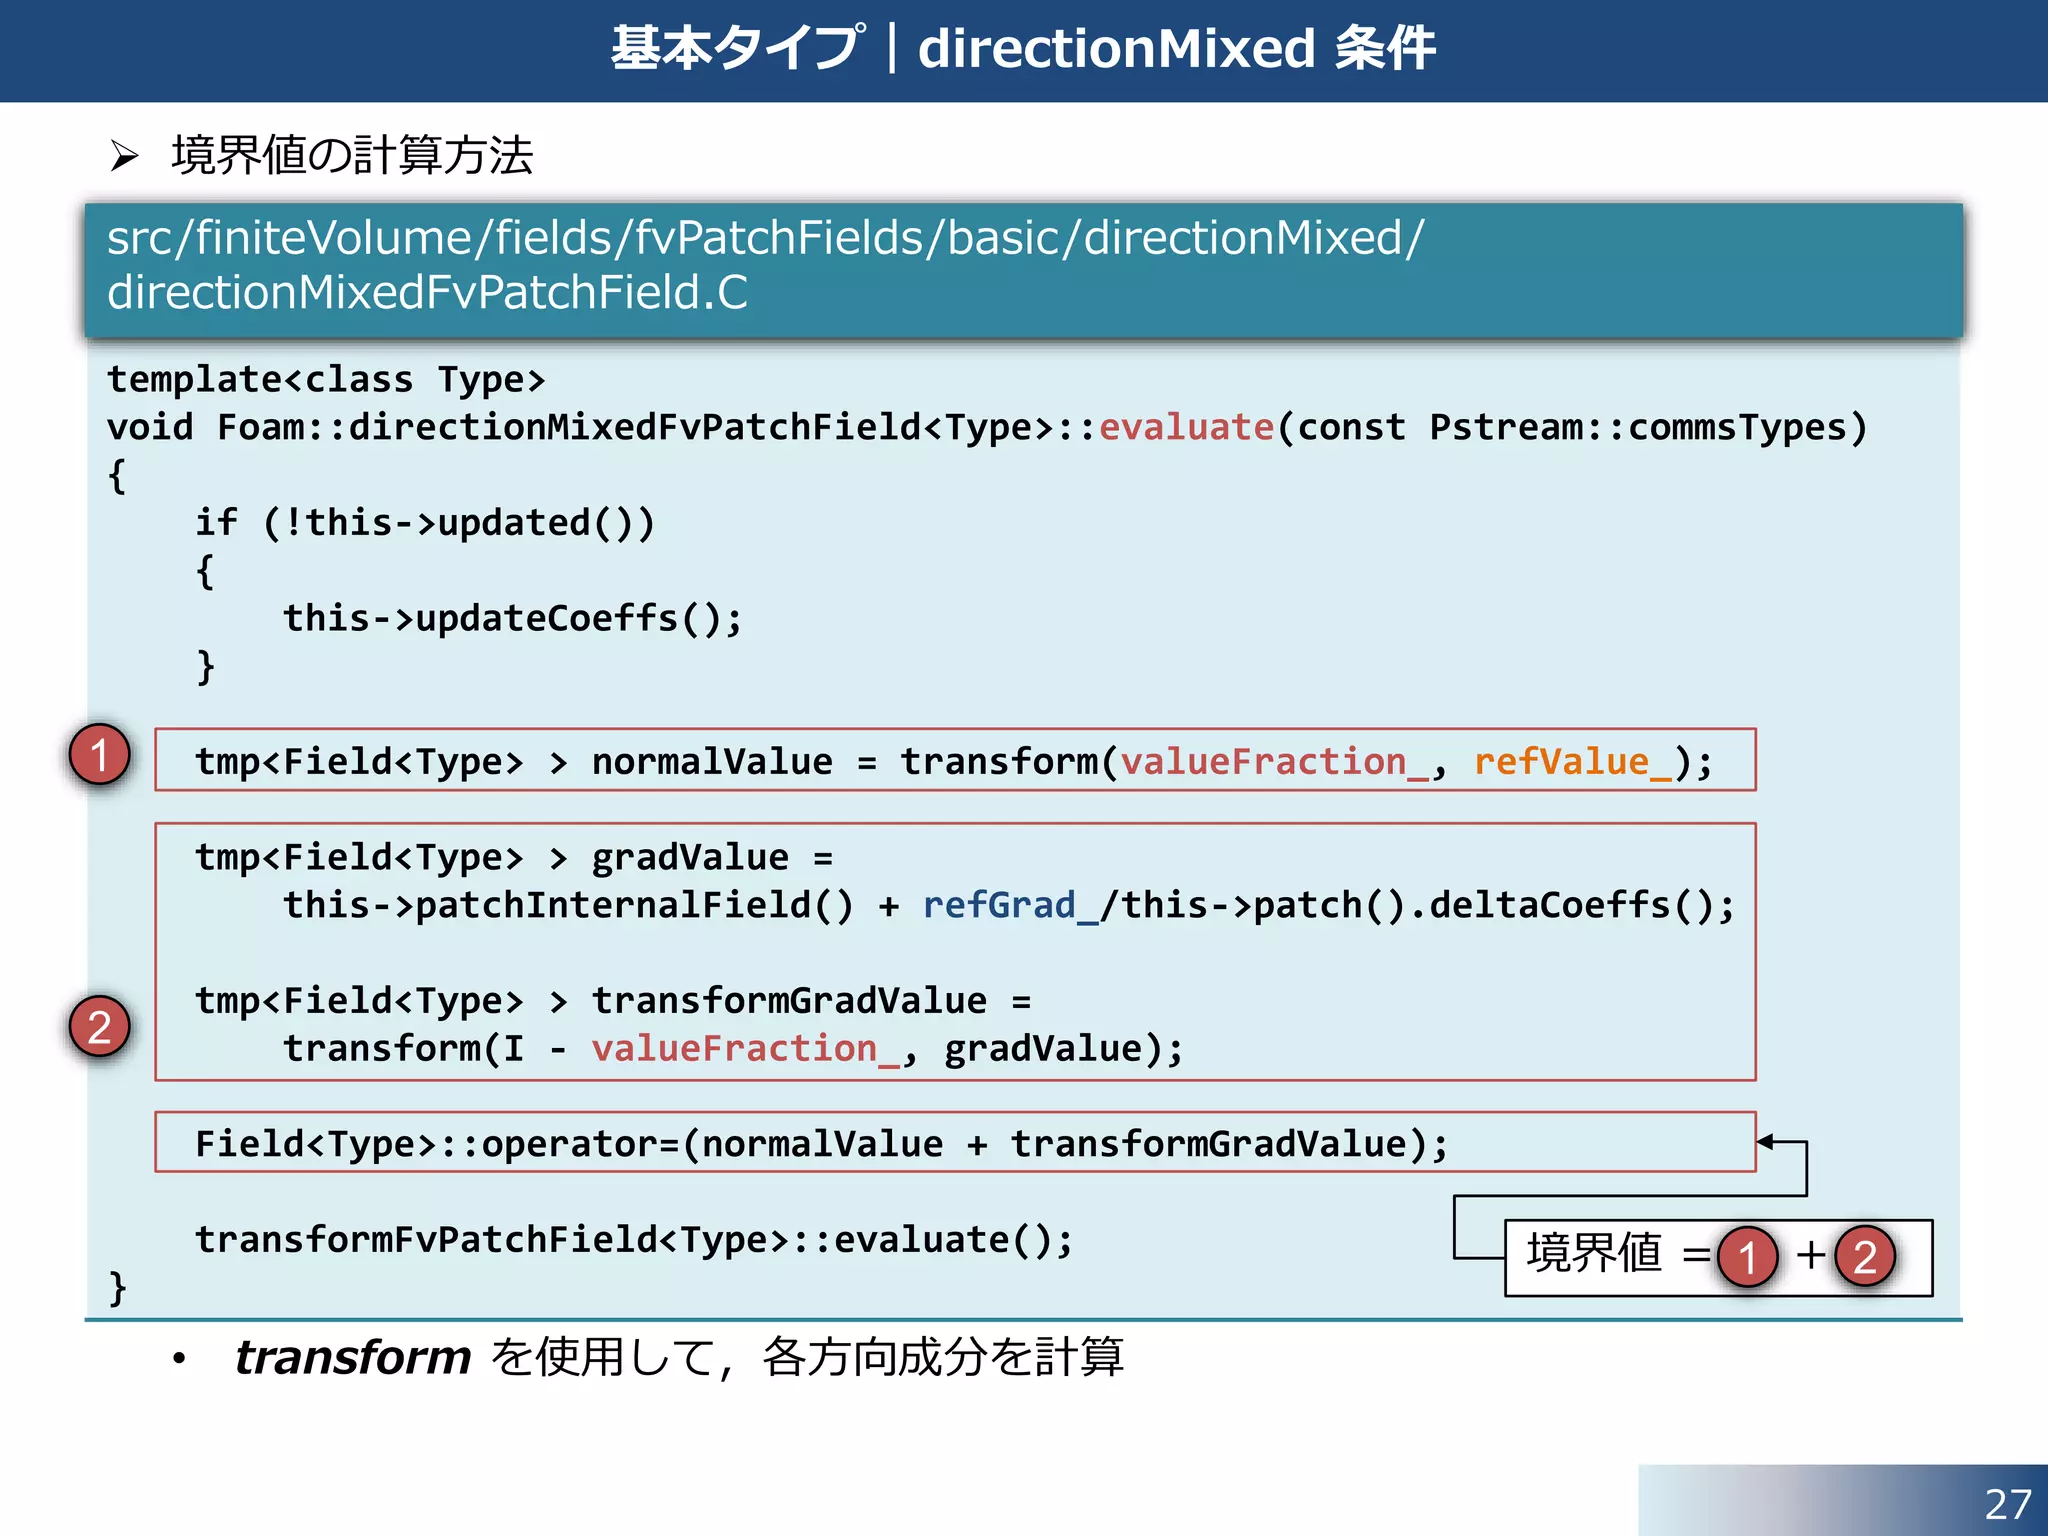The height and width of the screenshot is (1536, 2048).
Task: Click the bullet dot before transform note
Action: (x=179, y=1359)
